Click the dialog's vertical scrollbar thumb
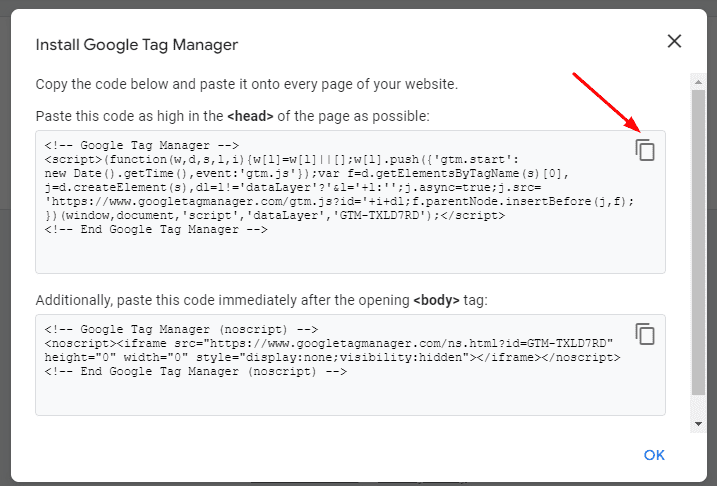The height and width of the screenshot is (486, 717). pyautogui.click(x=698, y=242)
